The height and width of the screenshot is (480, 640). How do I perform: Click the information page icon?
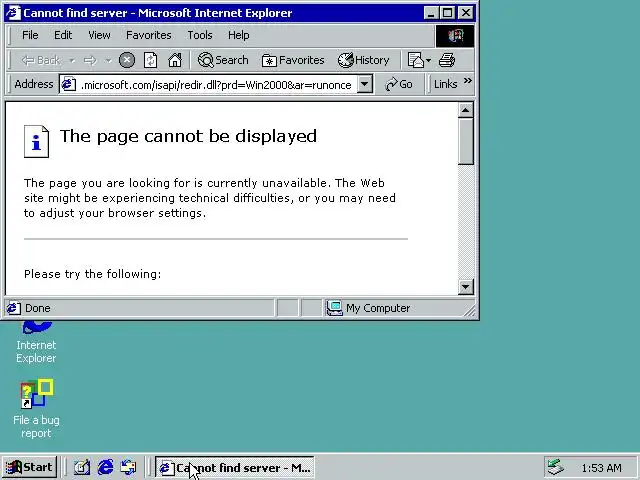click(36, 141)
